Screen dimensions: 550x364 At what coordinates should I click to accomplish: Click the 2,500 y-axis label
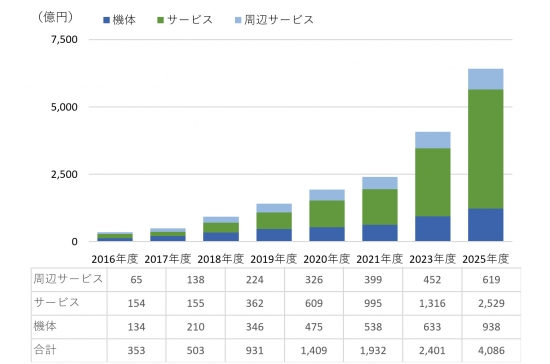(64, 174)
